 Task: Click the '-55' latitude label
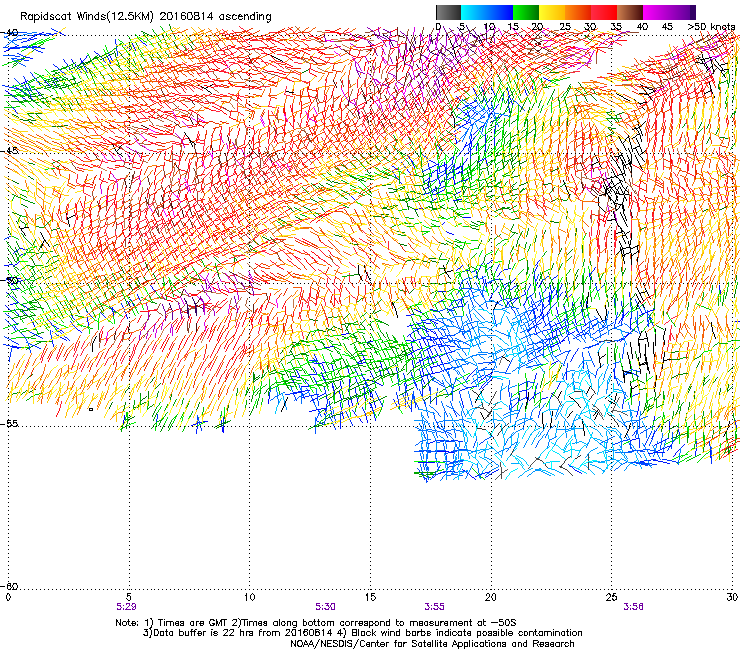10,424
